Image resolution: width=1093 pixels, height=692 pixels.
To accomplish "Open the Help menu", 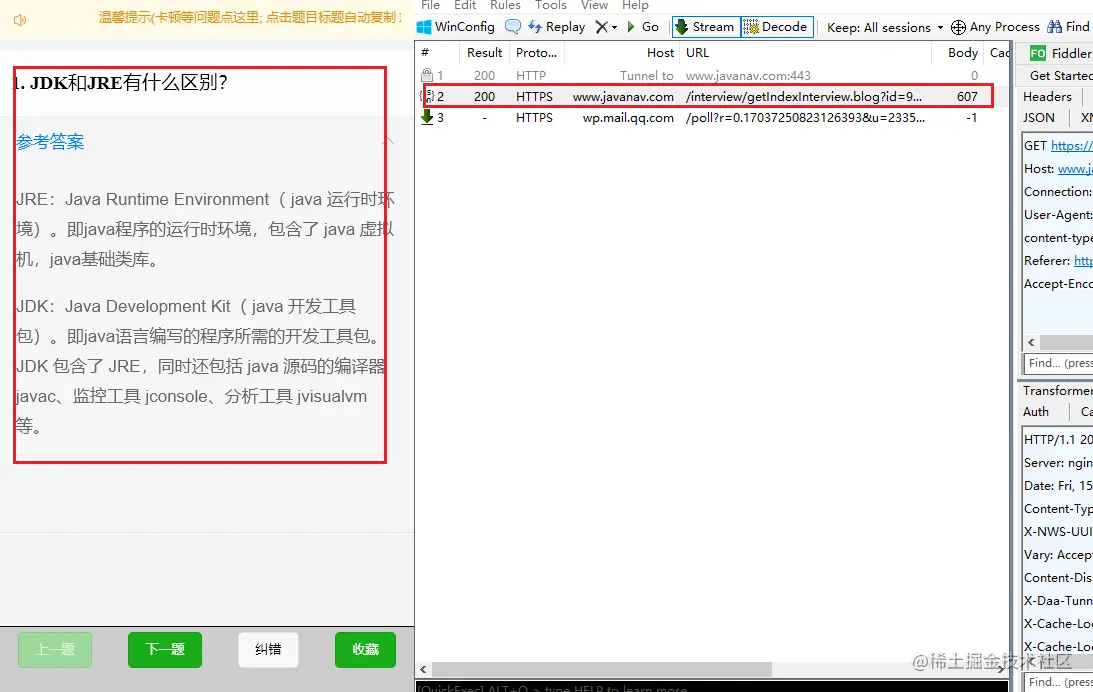I will click(x=635, y=6).
